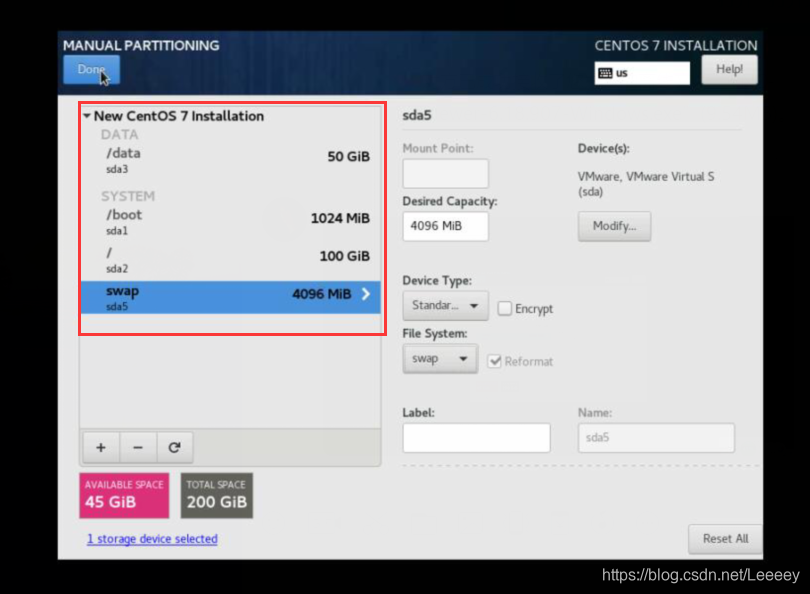Select the swap sda5 partition row
Screen dimensions: 810x594
[x=230, y=298]
